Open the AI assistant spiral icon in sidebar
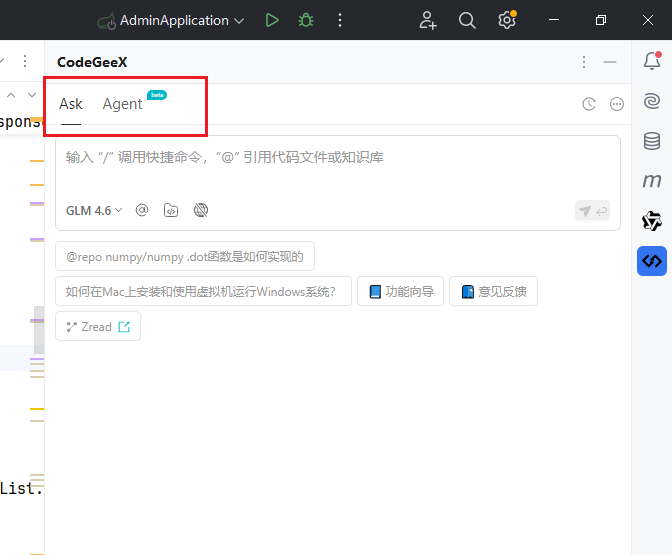Viewport: 672px width, 555px height. tap(652, 101)
